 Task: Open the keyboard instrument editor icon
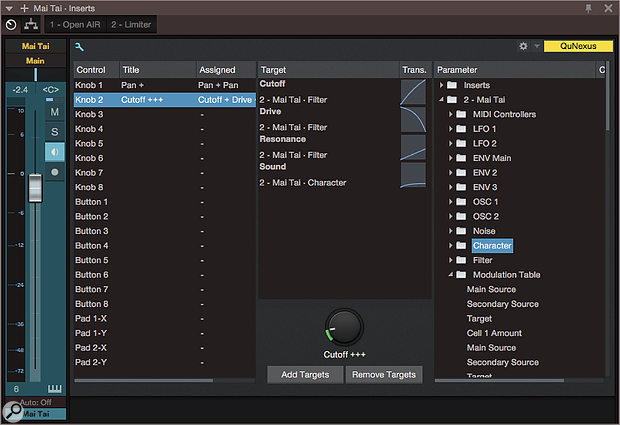pyautogui.click(x=55, y=389)
